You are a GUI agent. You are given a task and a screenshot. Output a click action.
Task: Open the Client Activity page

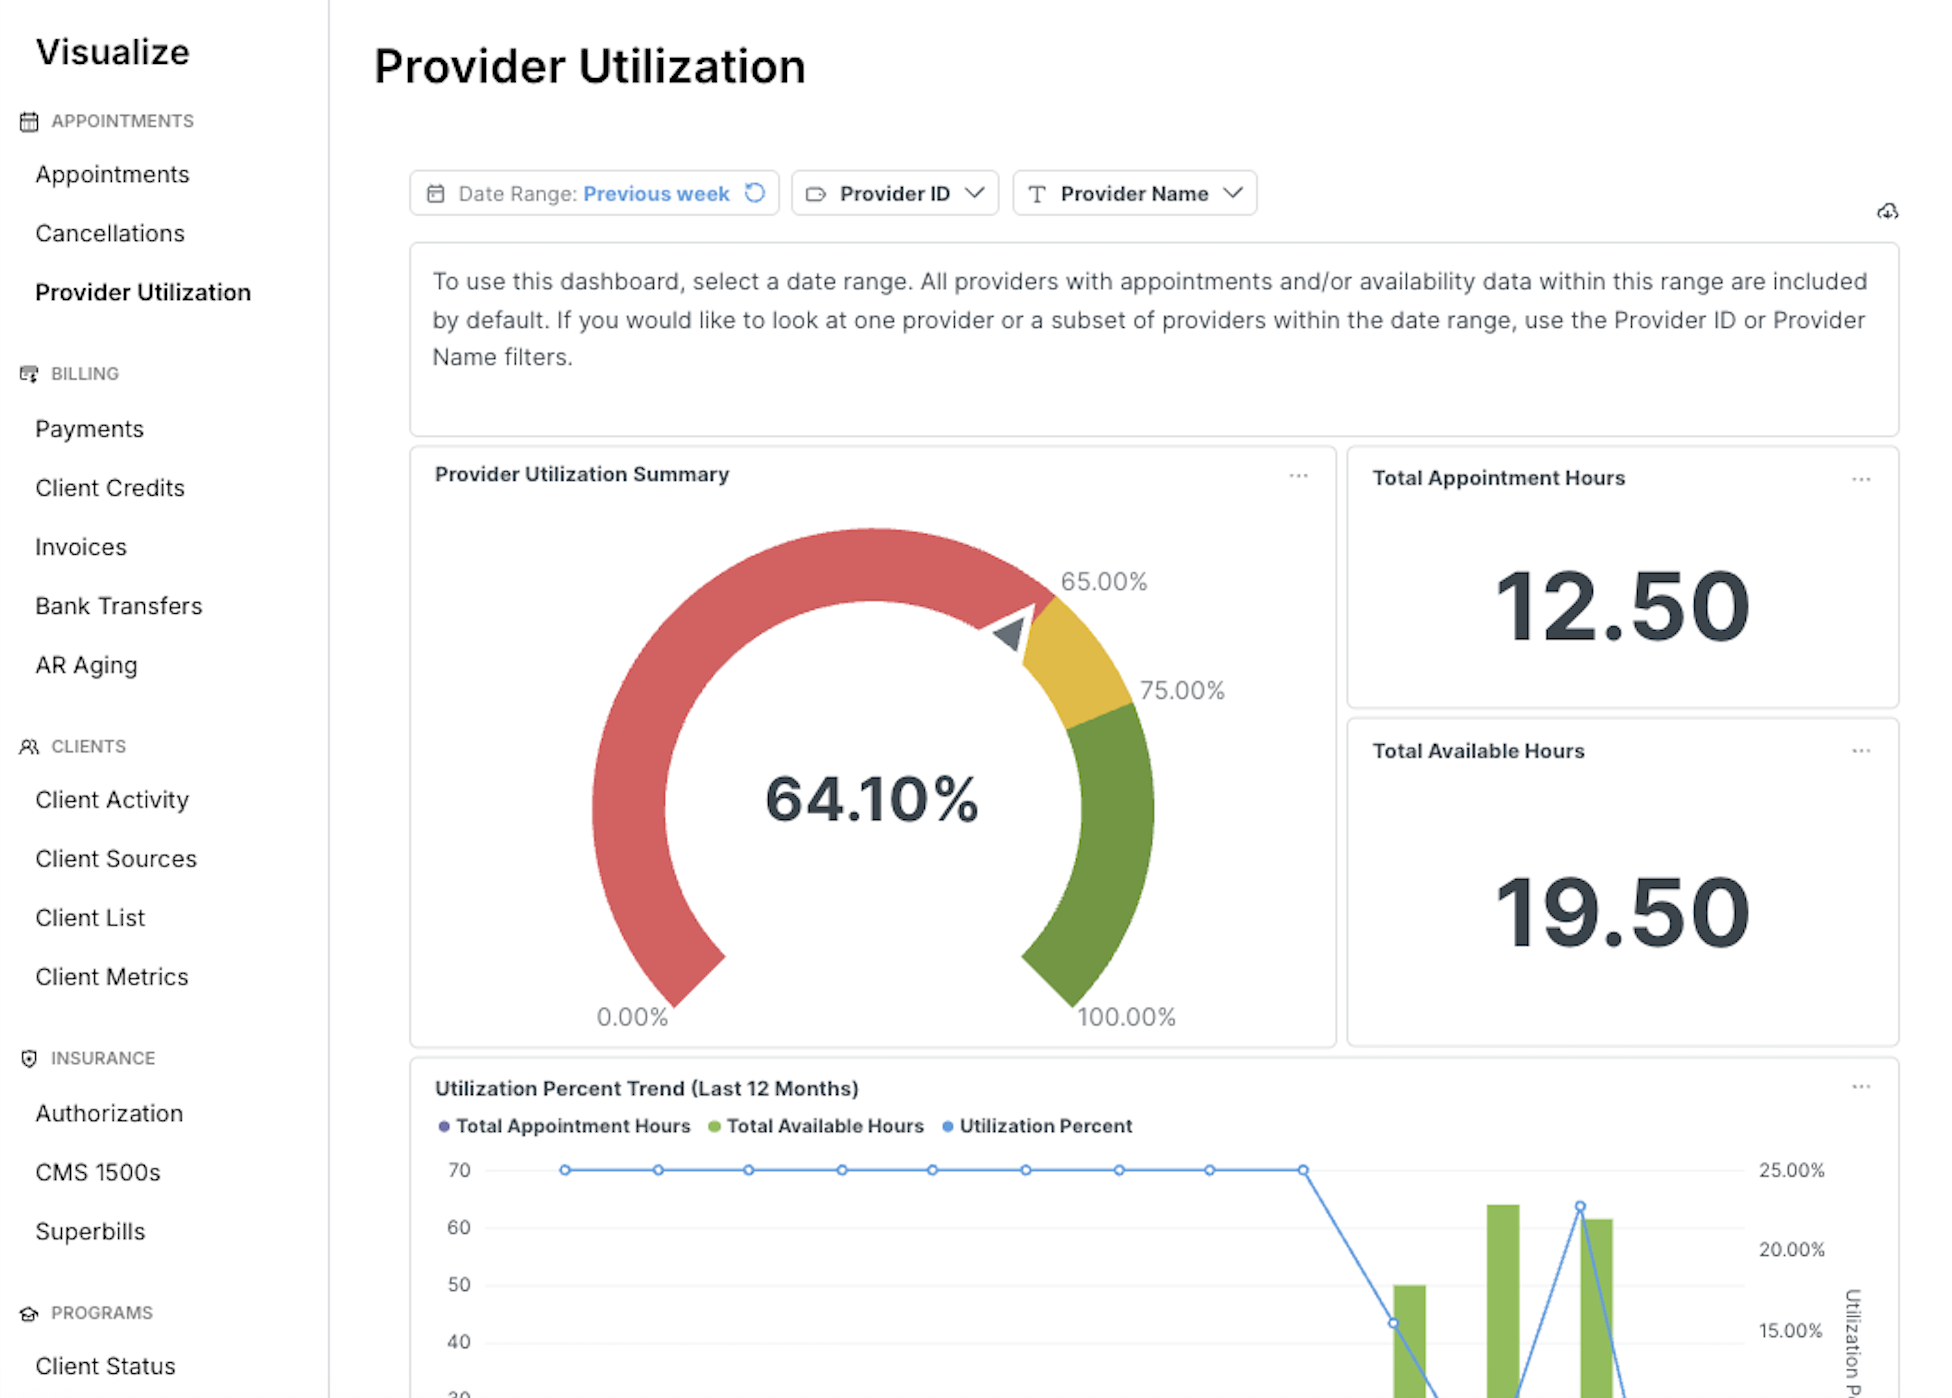pyautogui.click(x=112, y=800)
